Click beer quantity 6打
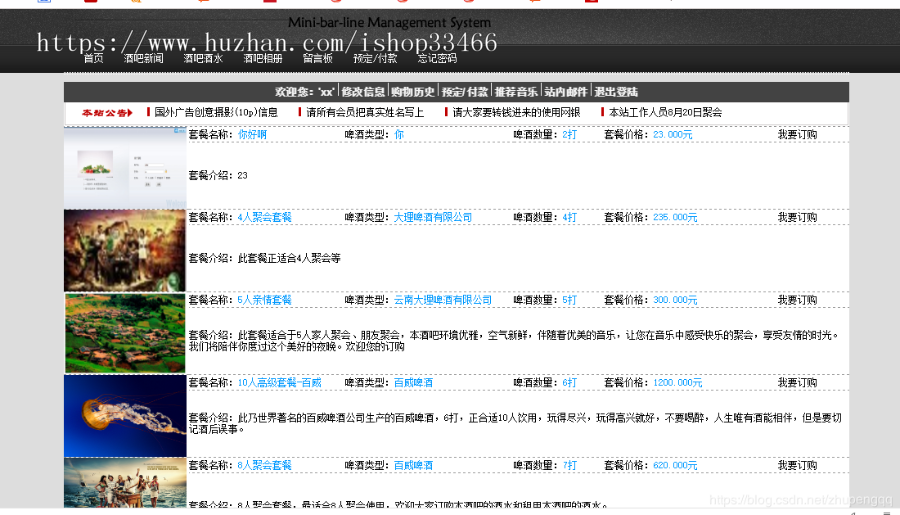 click(x=569, y=383)
